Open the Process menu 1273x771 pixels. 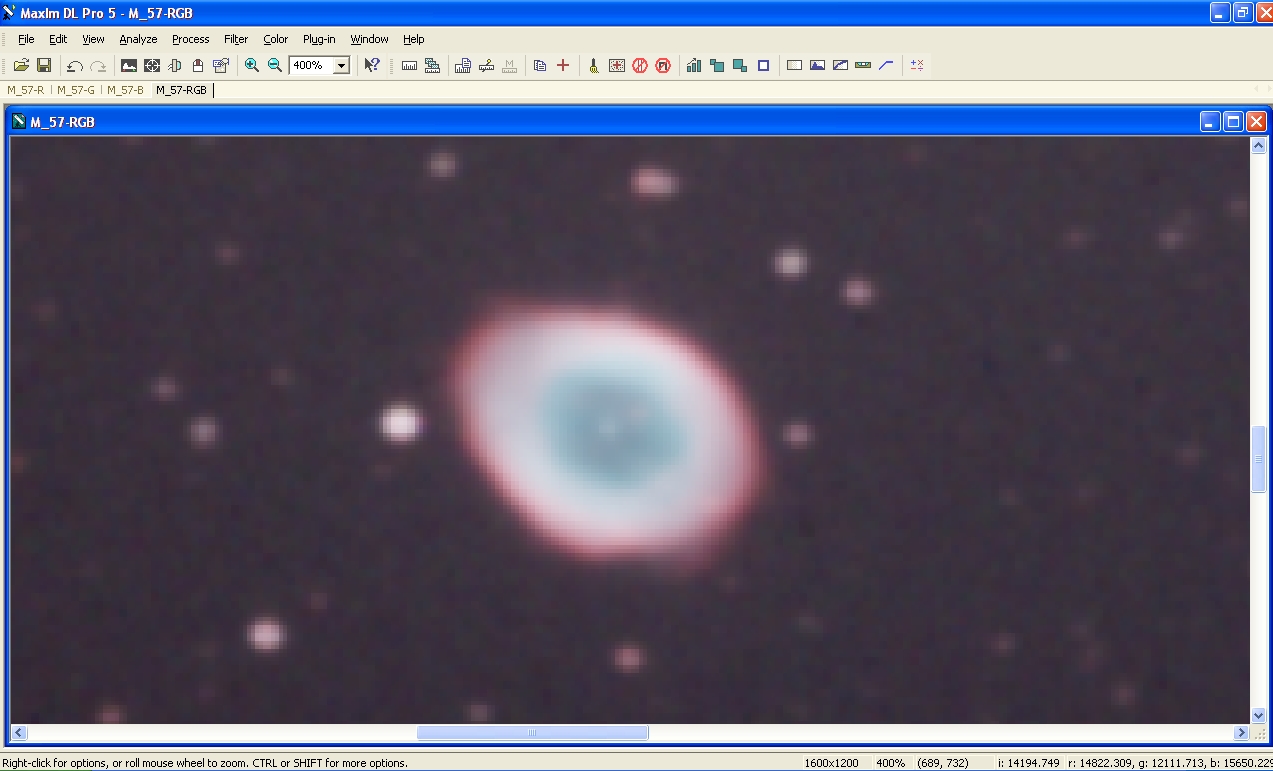coord(190,39)
